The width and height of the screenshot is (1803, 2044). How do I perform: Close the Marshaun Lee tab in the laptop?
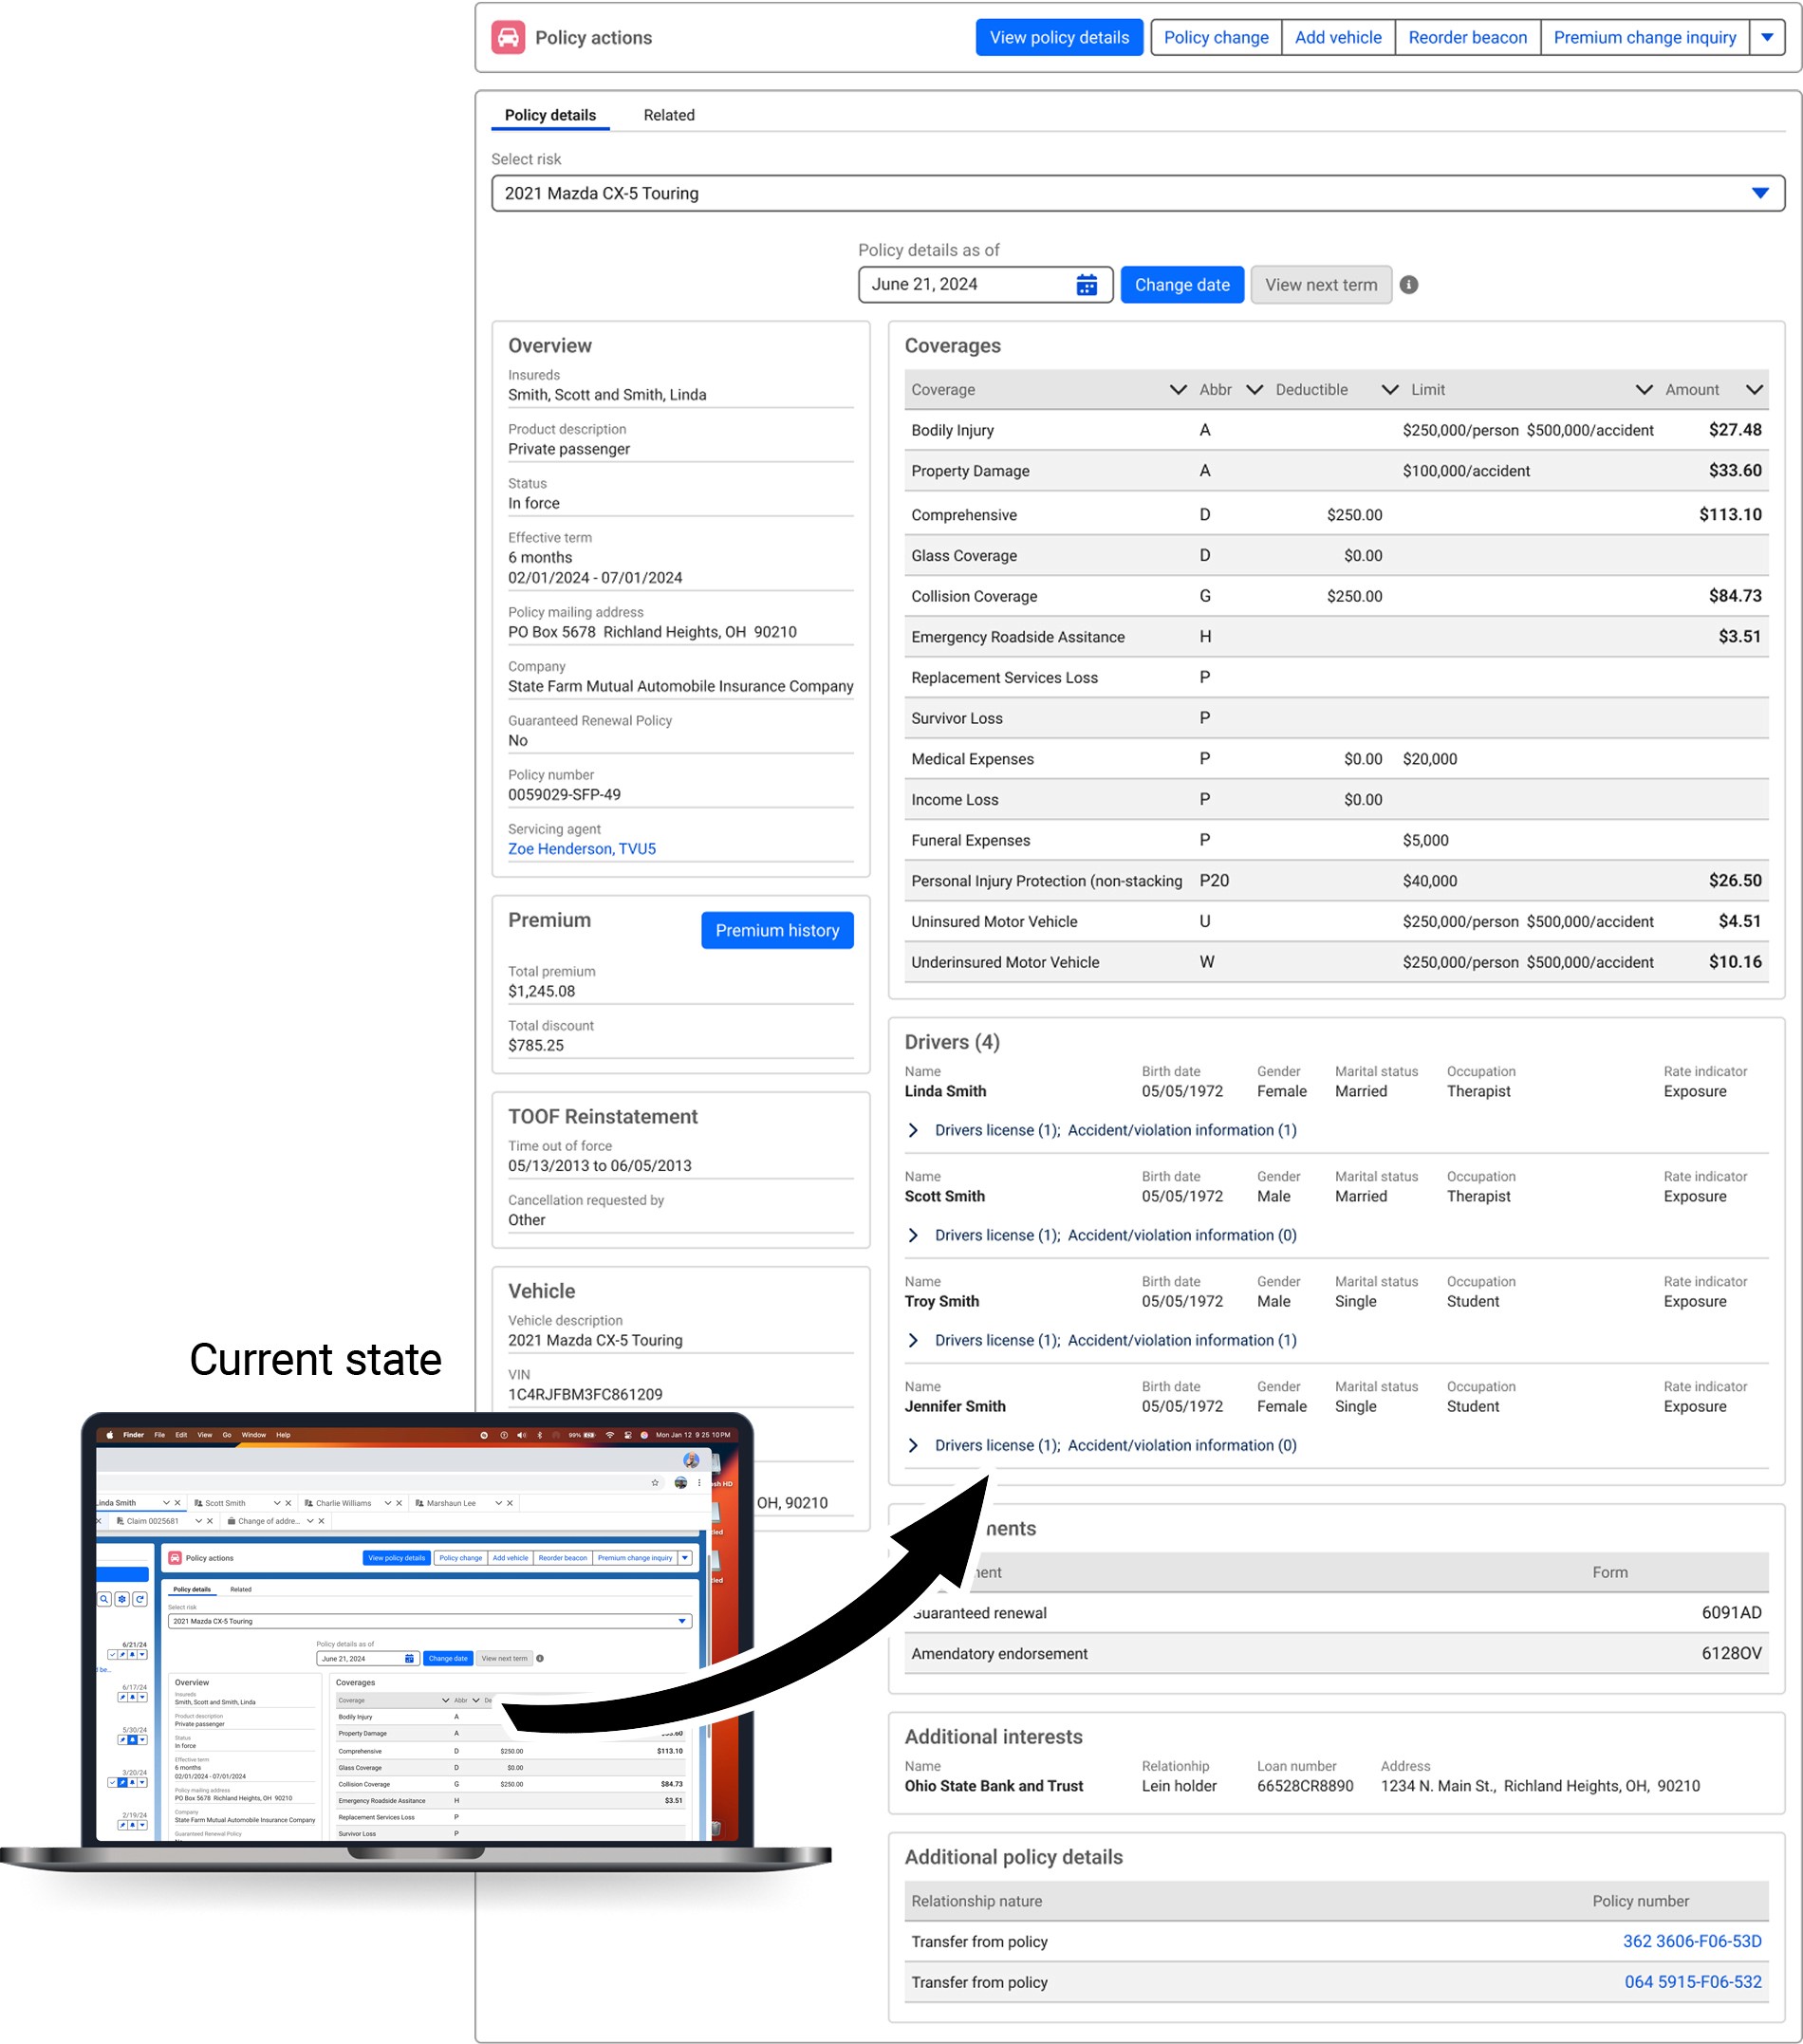pyautogui.click(x=510, y=1503)
